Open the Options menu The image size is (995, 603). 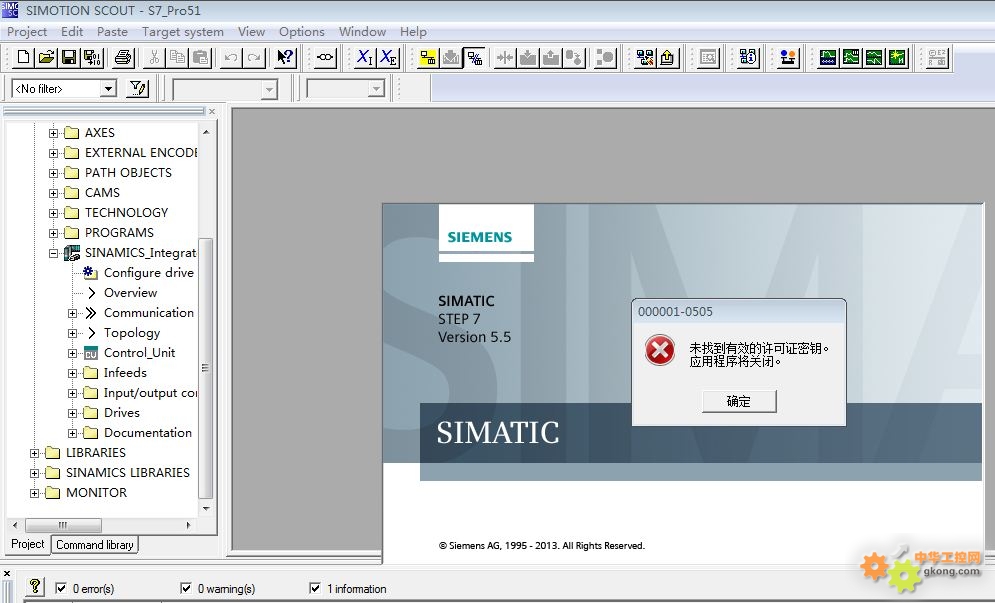[301, 32]
